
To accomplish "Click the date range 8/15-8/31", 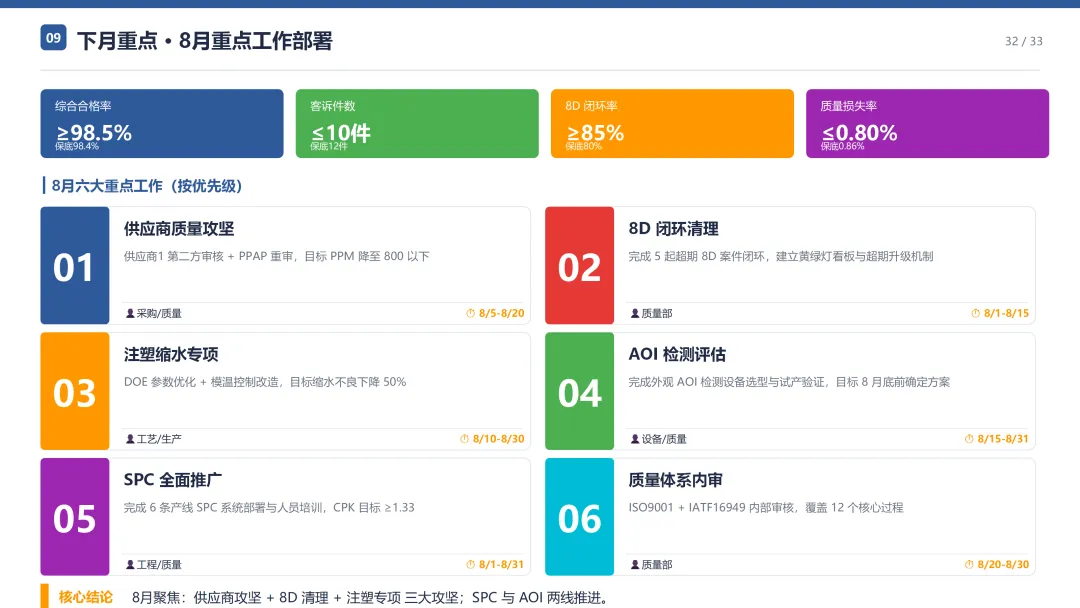I will point(1003,439).
